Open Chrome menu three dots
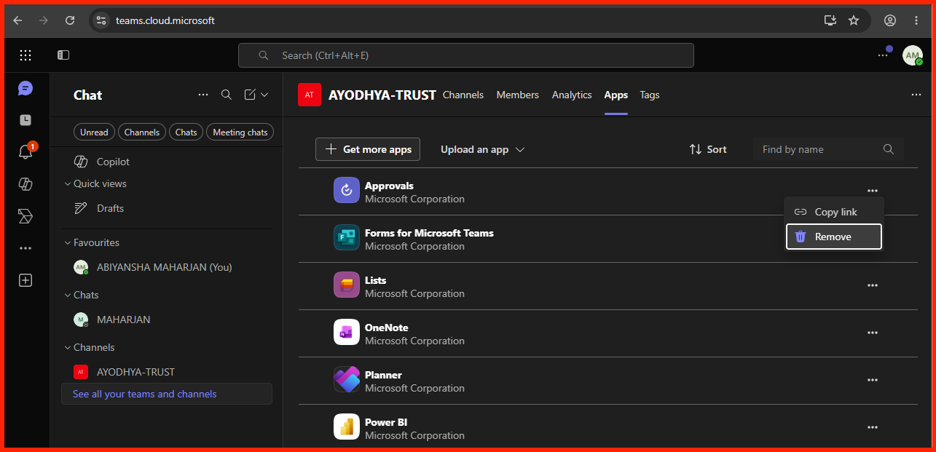This screenshot has height=452, width=936. [x=916, y=21]
